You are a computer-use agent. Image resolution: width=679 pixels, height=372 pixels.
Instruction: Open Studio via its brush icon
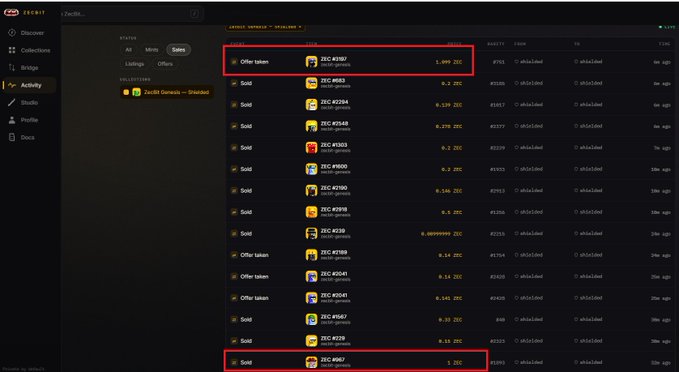pyautogui.click(x=12, y=103)
